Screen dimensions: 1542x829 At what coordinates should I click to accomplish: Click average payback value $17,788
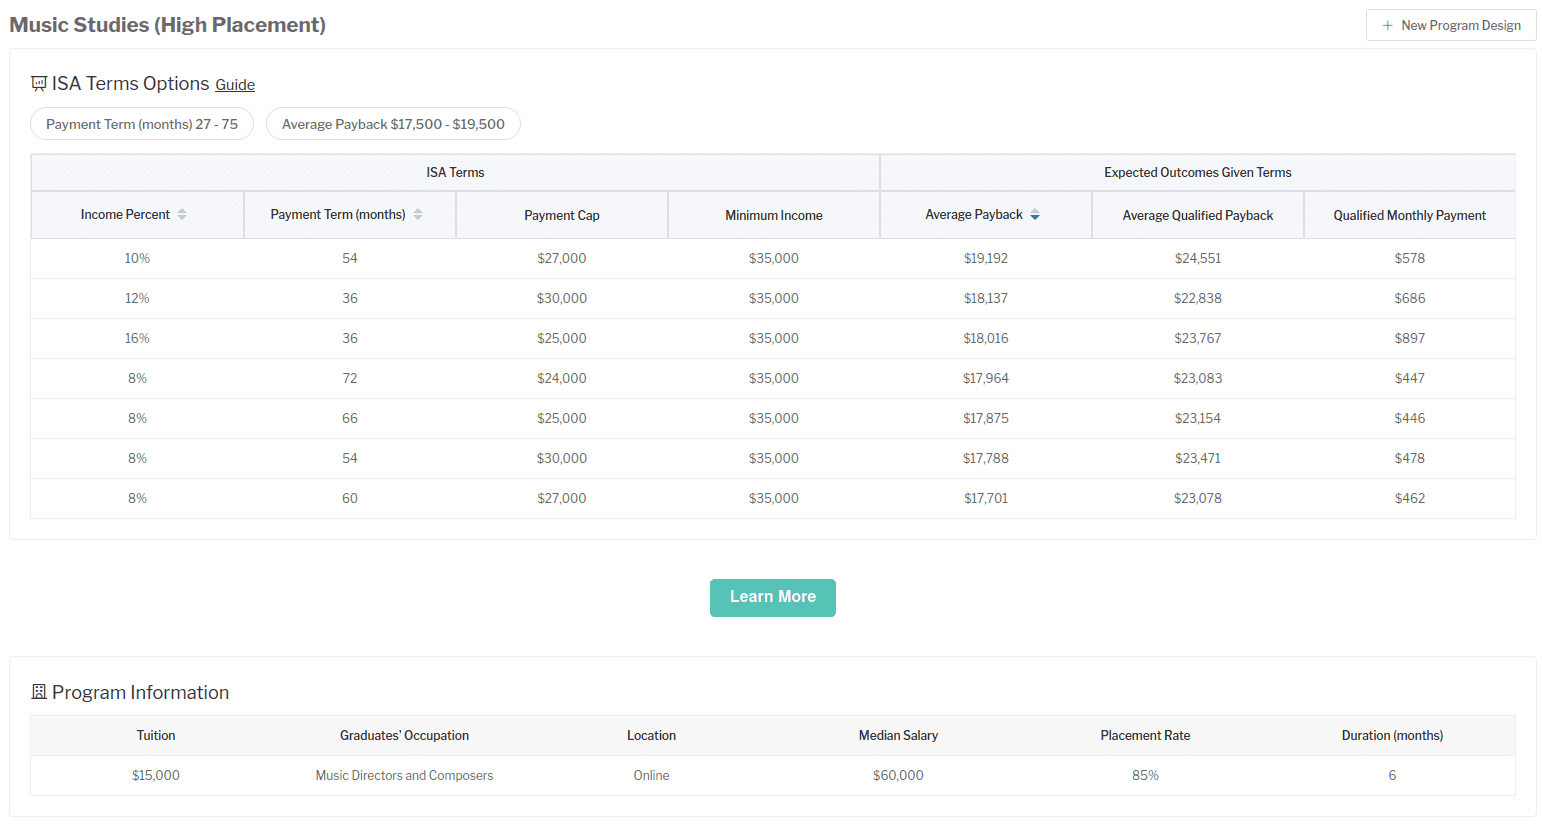pyautogui.click(x=986, y=458)
